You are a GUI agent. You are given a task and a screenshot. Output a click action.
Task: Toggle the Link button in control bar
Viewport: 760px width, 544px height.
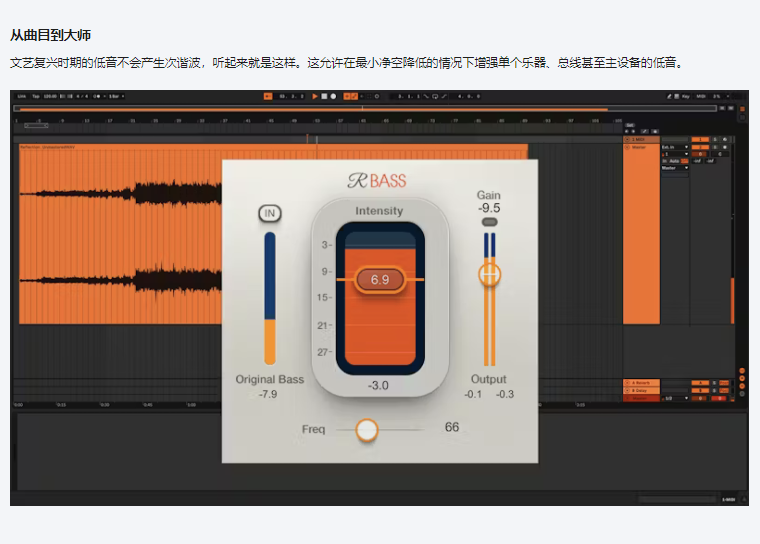click(x=21, y=96)
